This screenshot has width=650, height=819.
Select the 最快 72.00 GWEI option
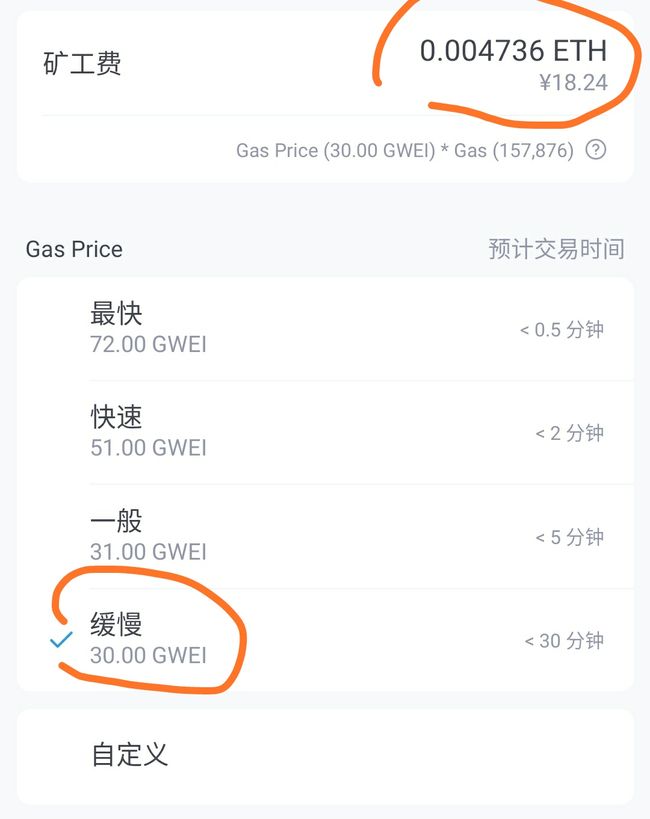click(x=325, y=329)
